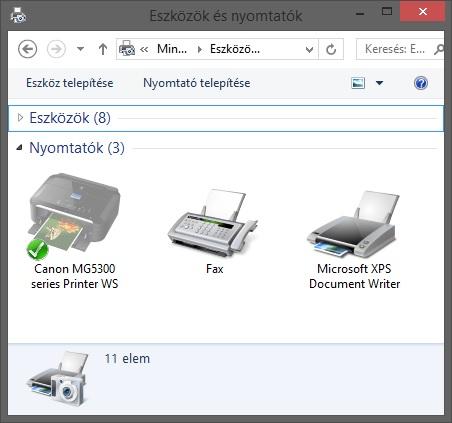The width and height of the screenshot is (452, 423).
Task: Click the Canon MG5300 series Printer WS label
Action: pos(75,276)
